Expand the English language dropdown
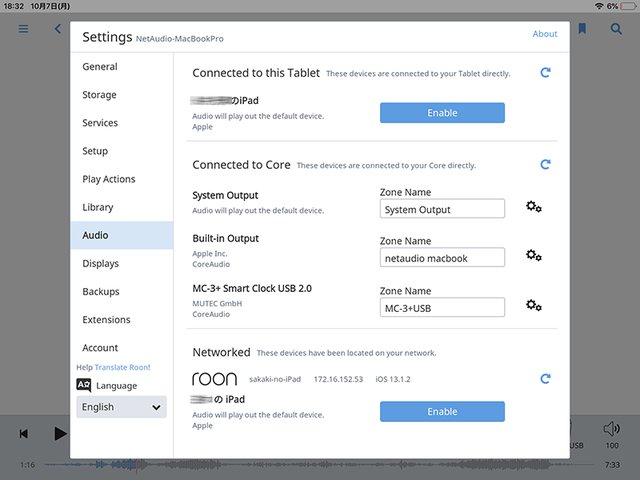 (121, 407)
